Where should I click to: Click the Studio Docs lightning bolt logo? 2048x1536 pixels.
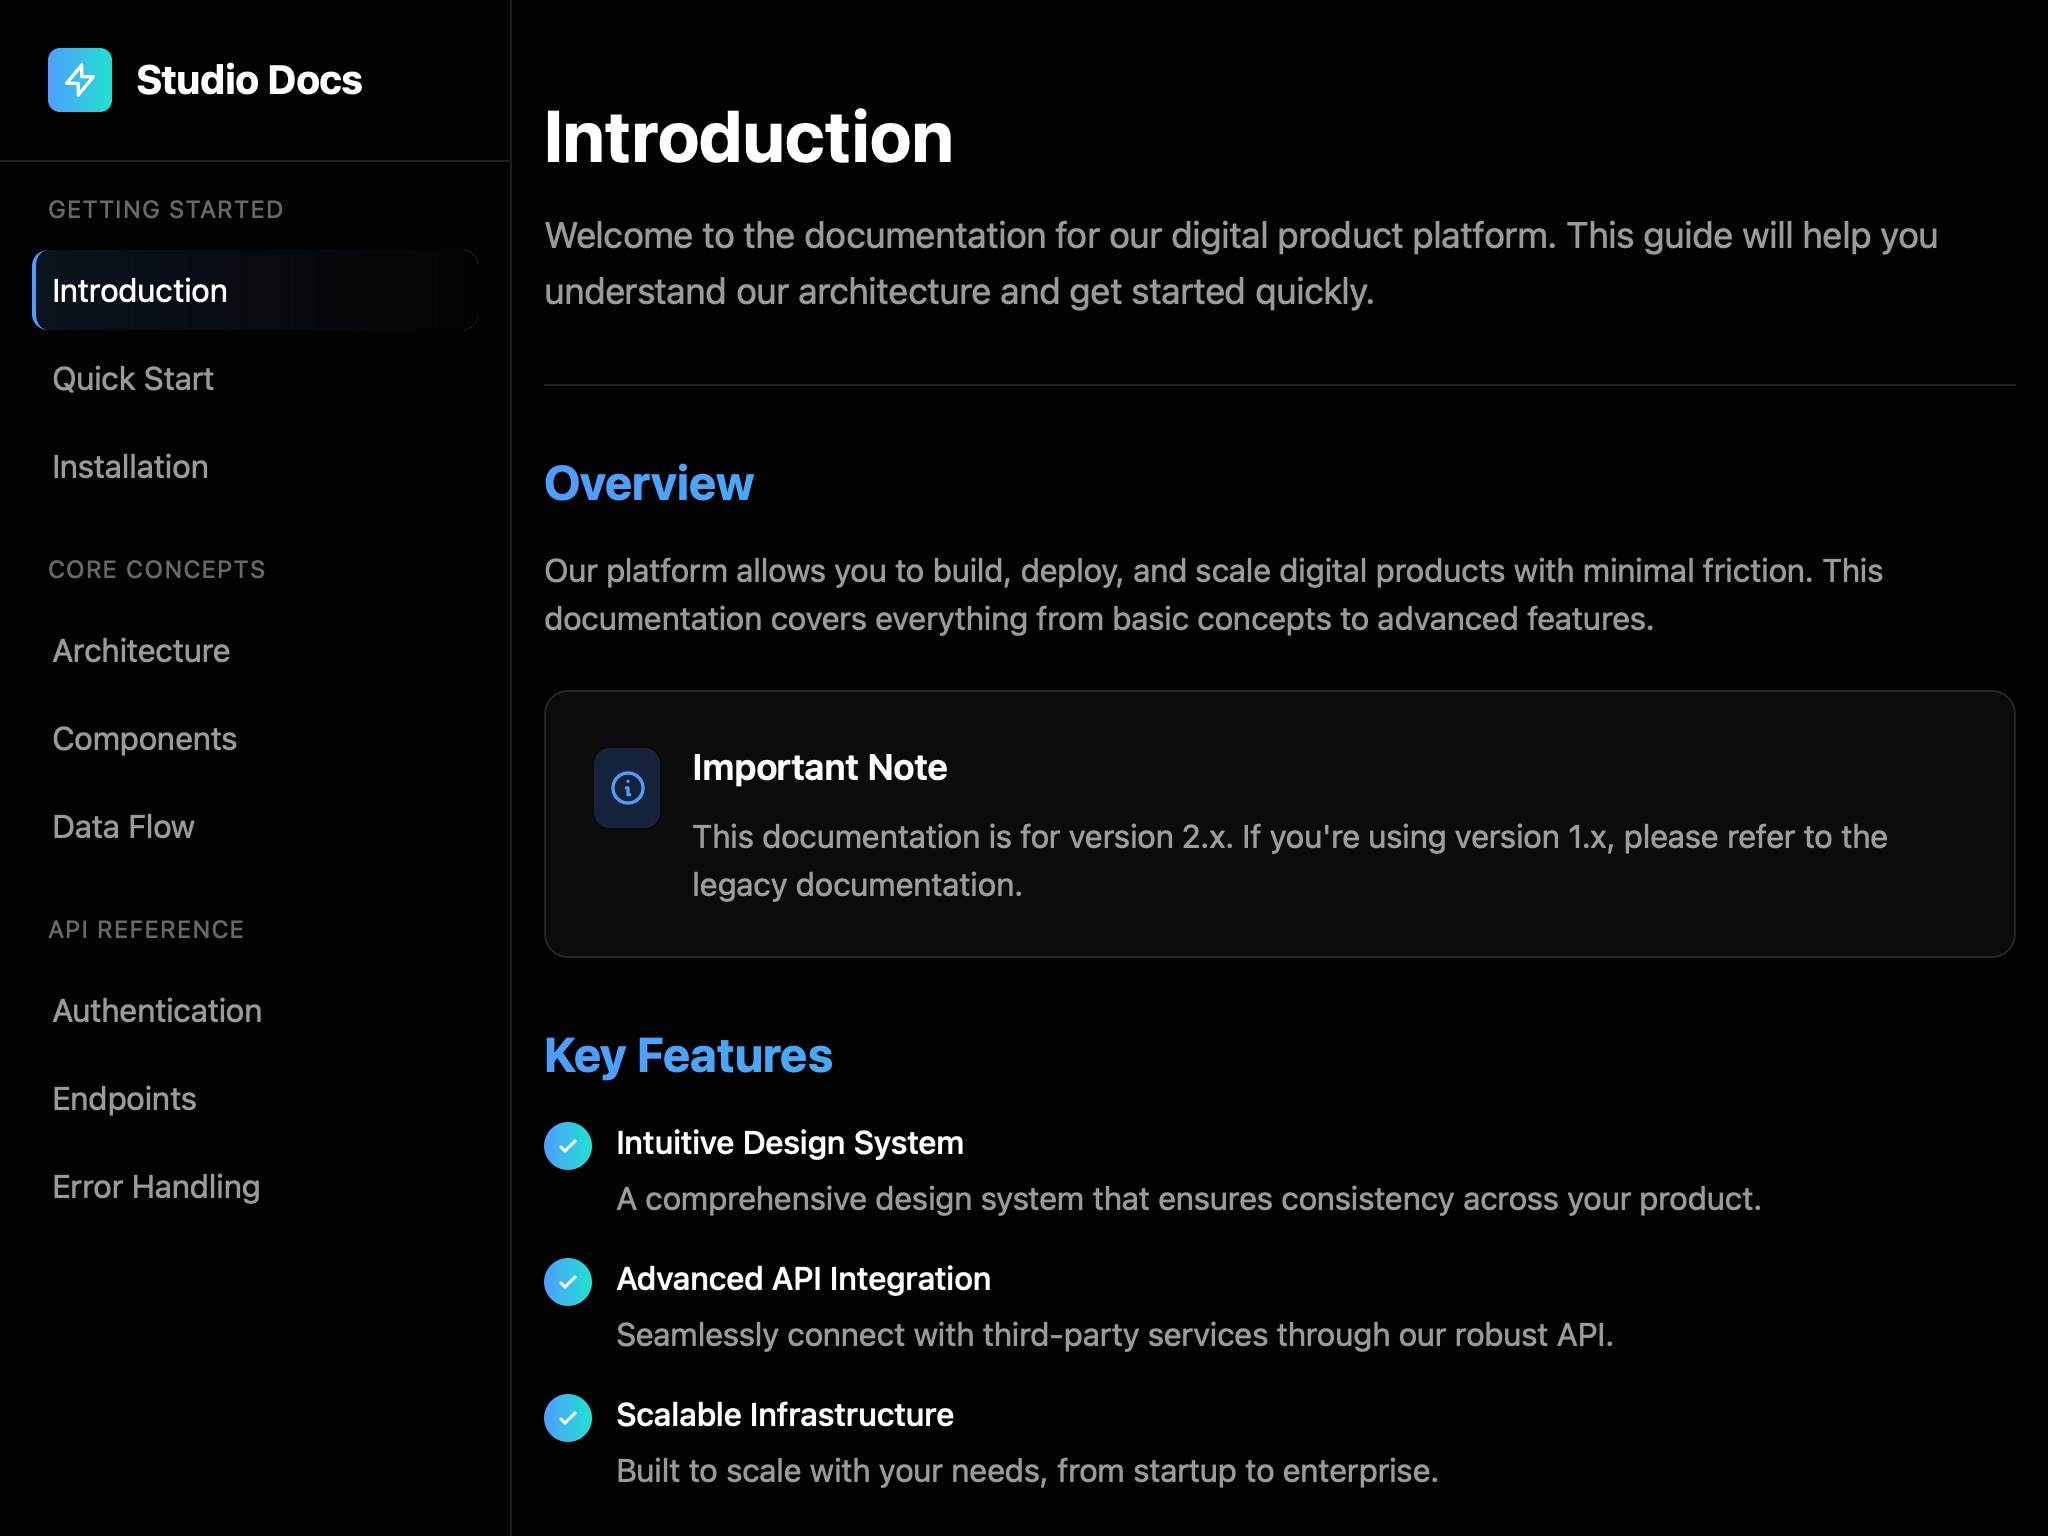click(x=80, y=79)
